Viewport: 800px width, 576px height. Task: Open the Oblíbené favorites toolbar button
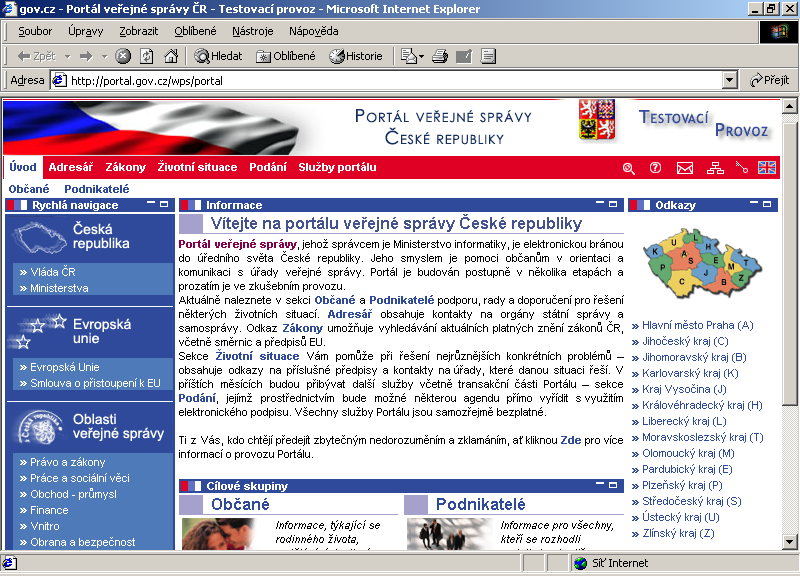(x=286, y=56)
